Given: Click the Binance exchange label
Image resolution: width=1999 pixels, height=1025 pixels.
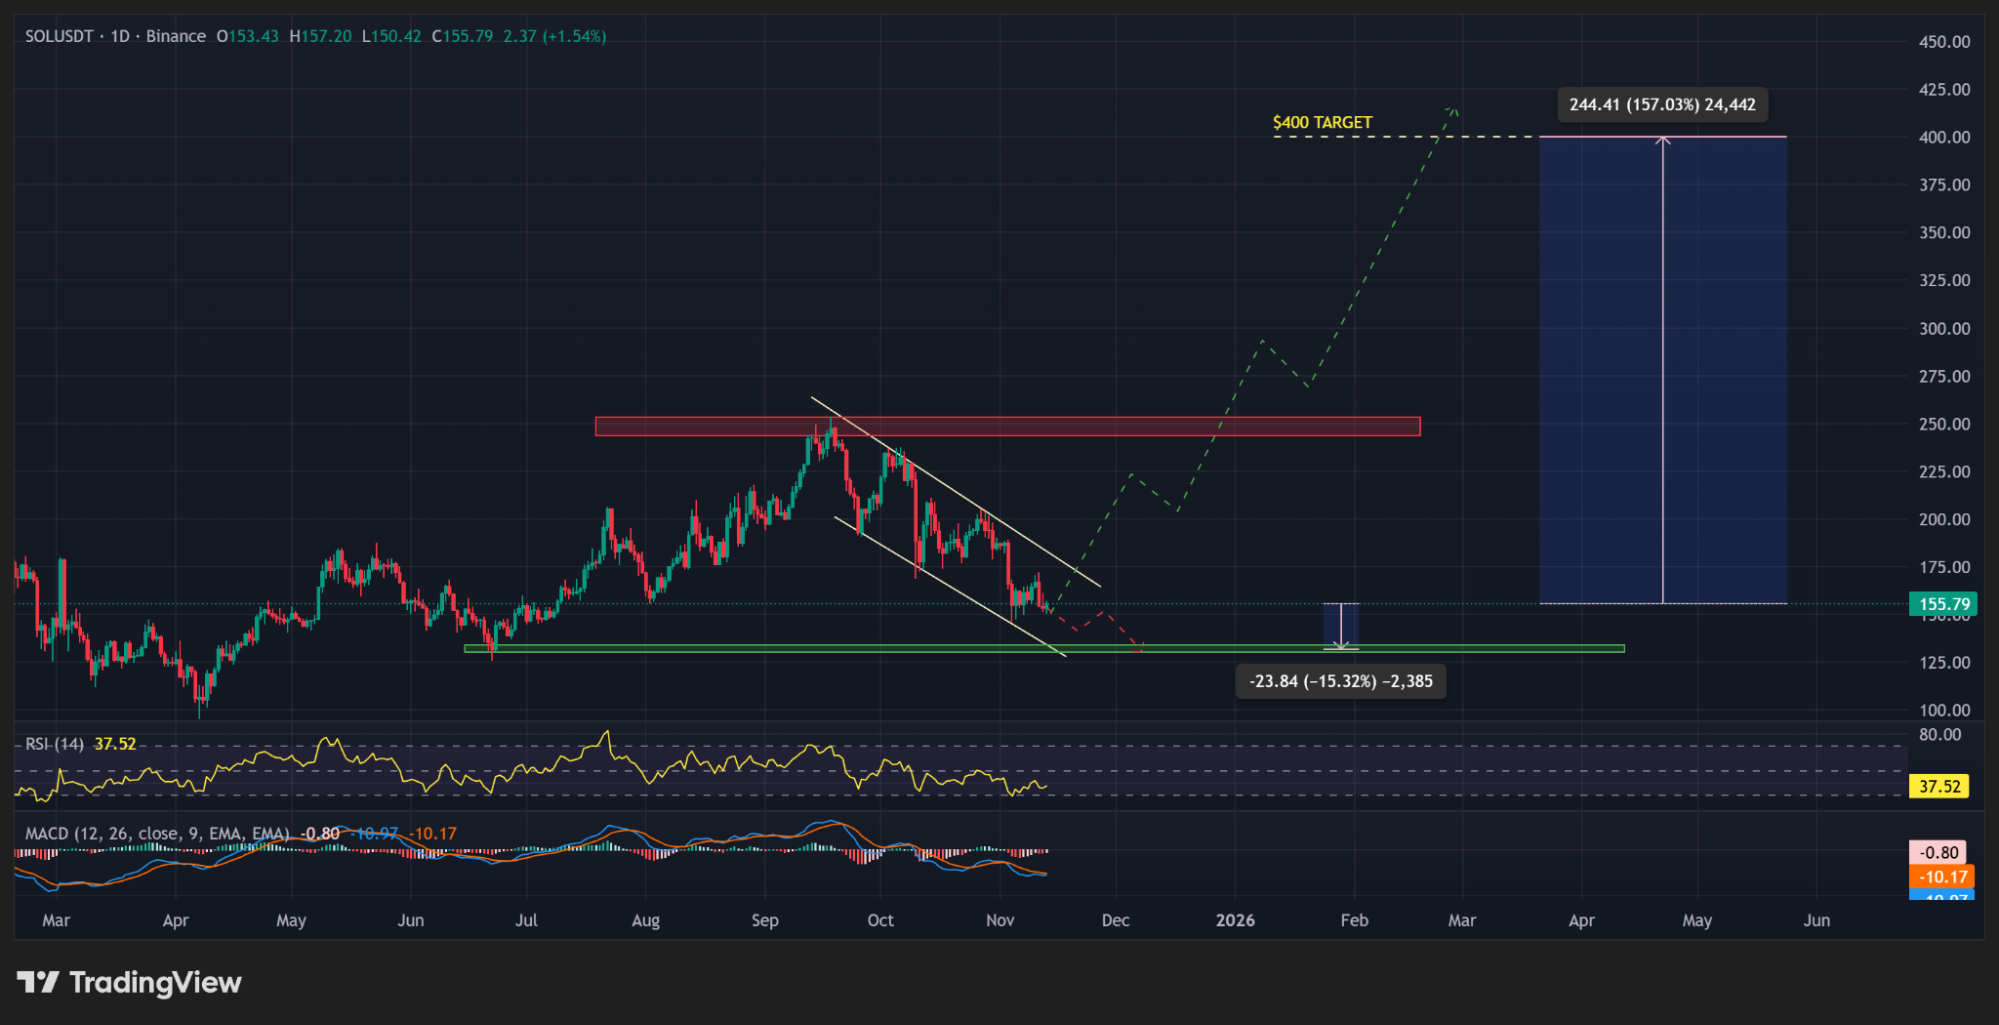Looking at the screenshot, I should click(176, 36).
